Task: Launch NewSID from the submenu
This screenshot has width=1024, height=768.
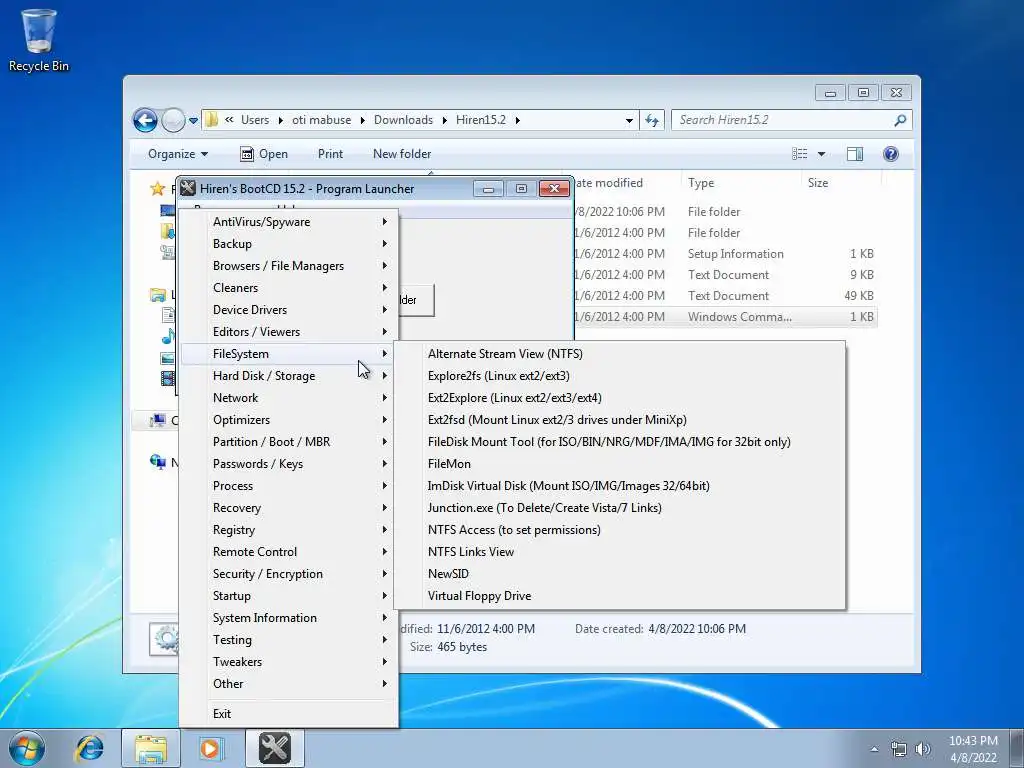Action: pyautogui.click(x=619, y=574)
